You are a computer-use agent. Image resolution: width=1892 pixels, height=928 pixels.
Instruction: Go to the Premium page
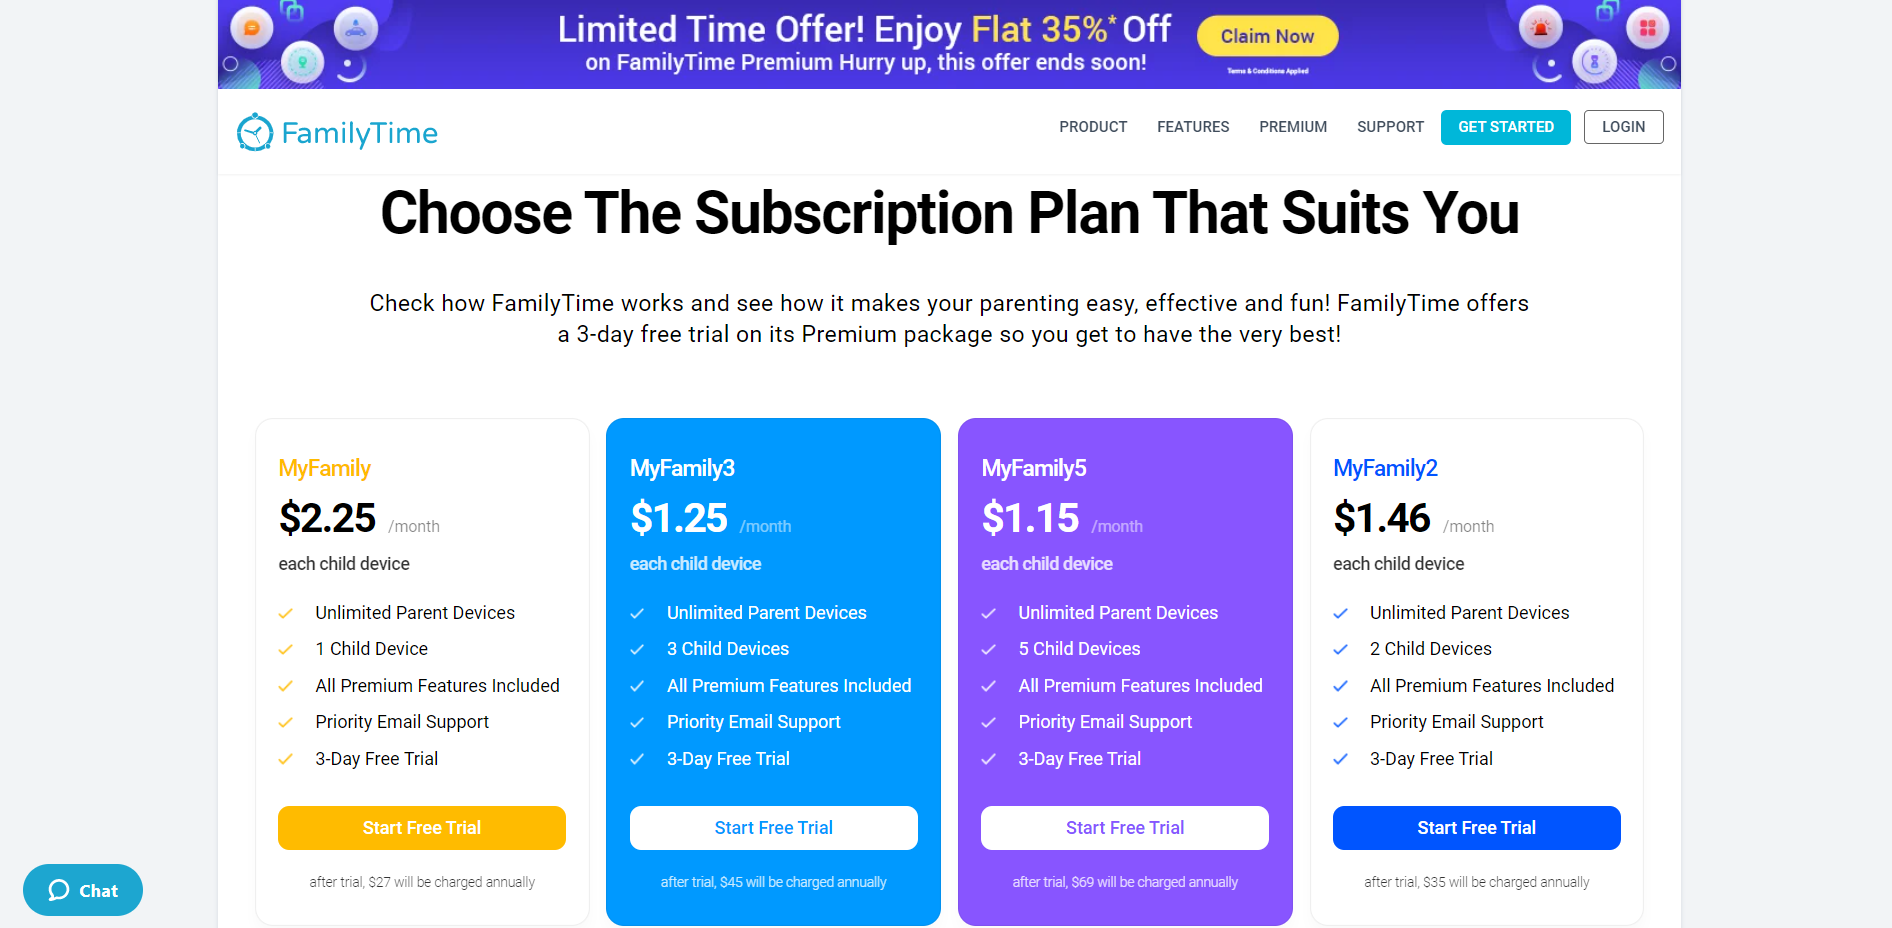click(x=1293, y=127)
